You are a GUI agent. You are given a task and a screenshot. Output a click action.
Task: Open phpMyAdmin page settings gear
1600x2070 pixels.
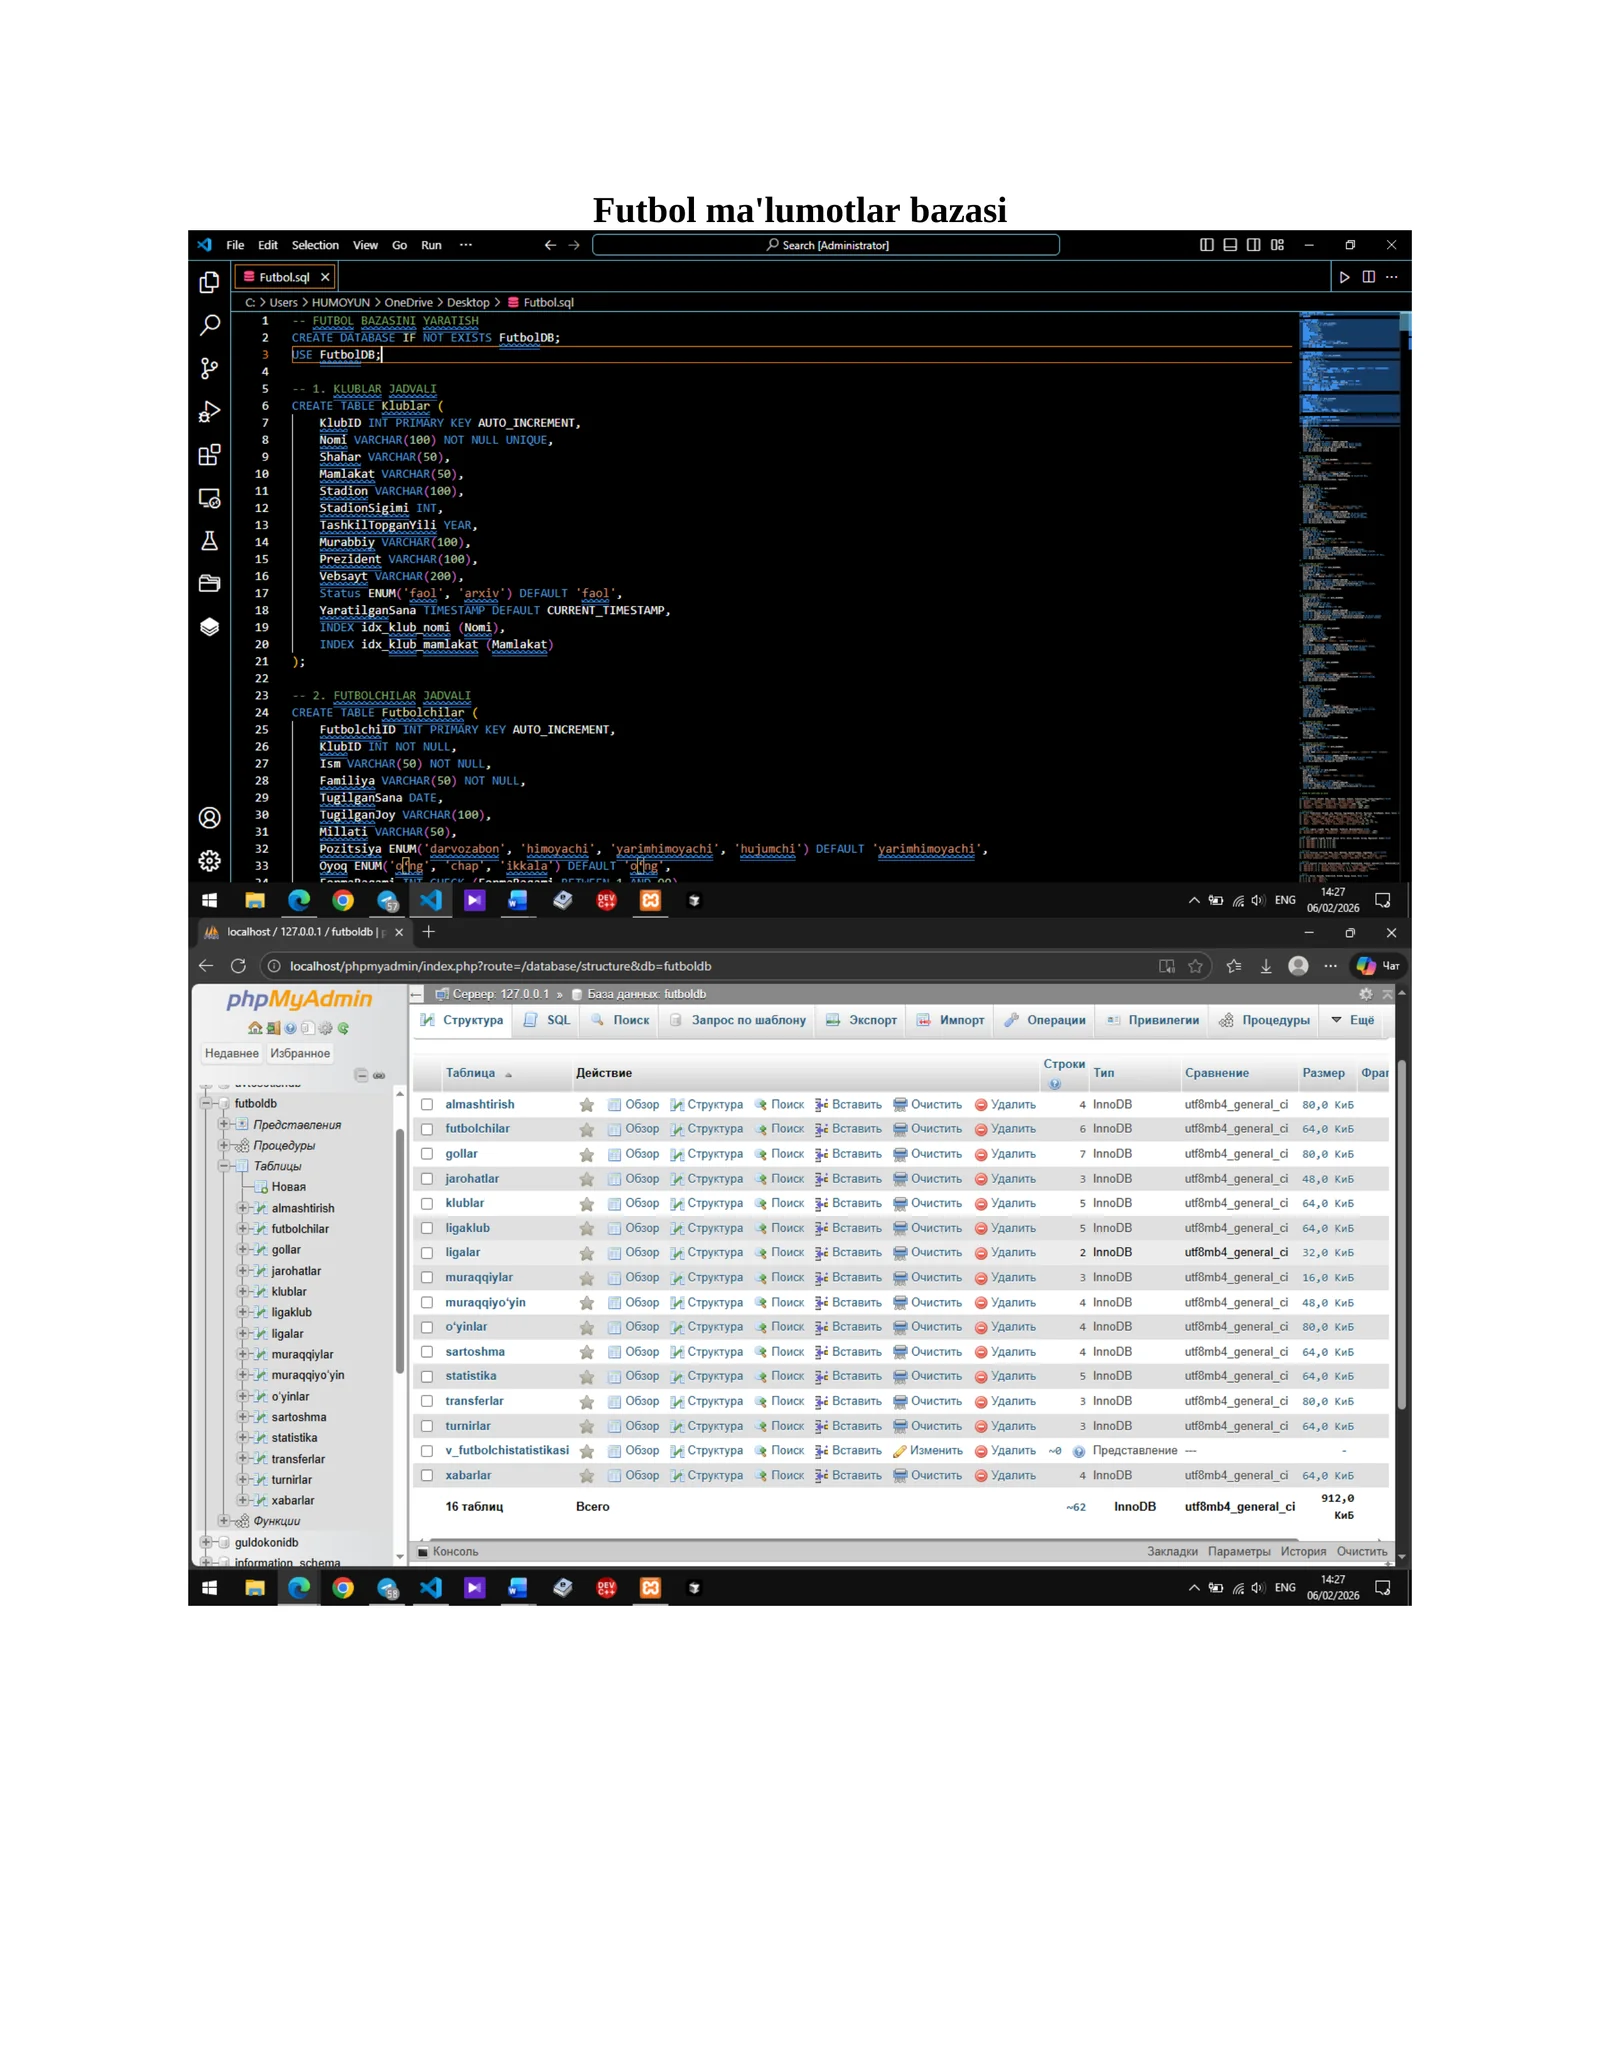pos(1366,994)
